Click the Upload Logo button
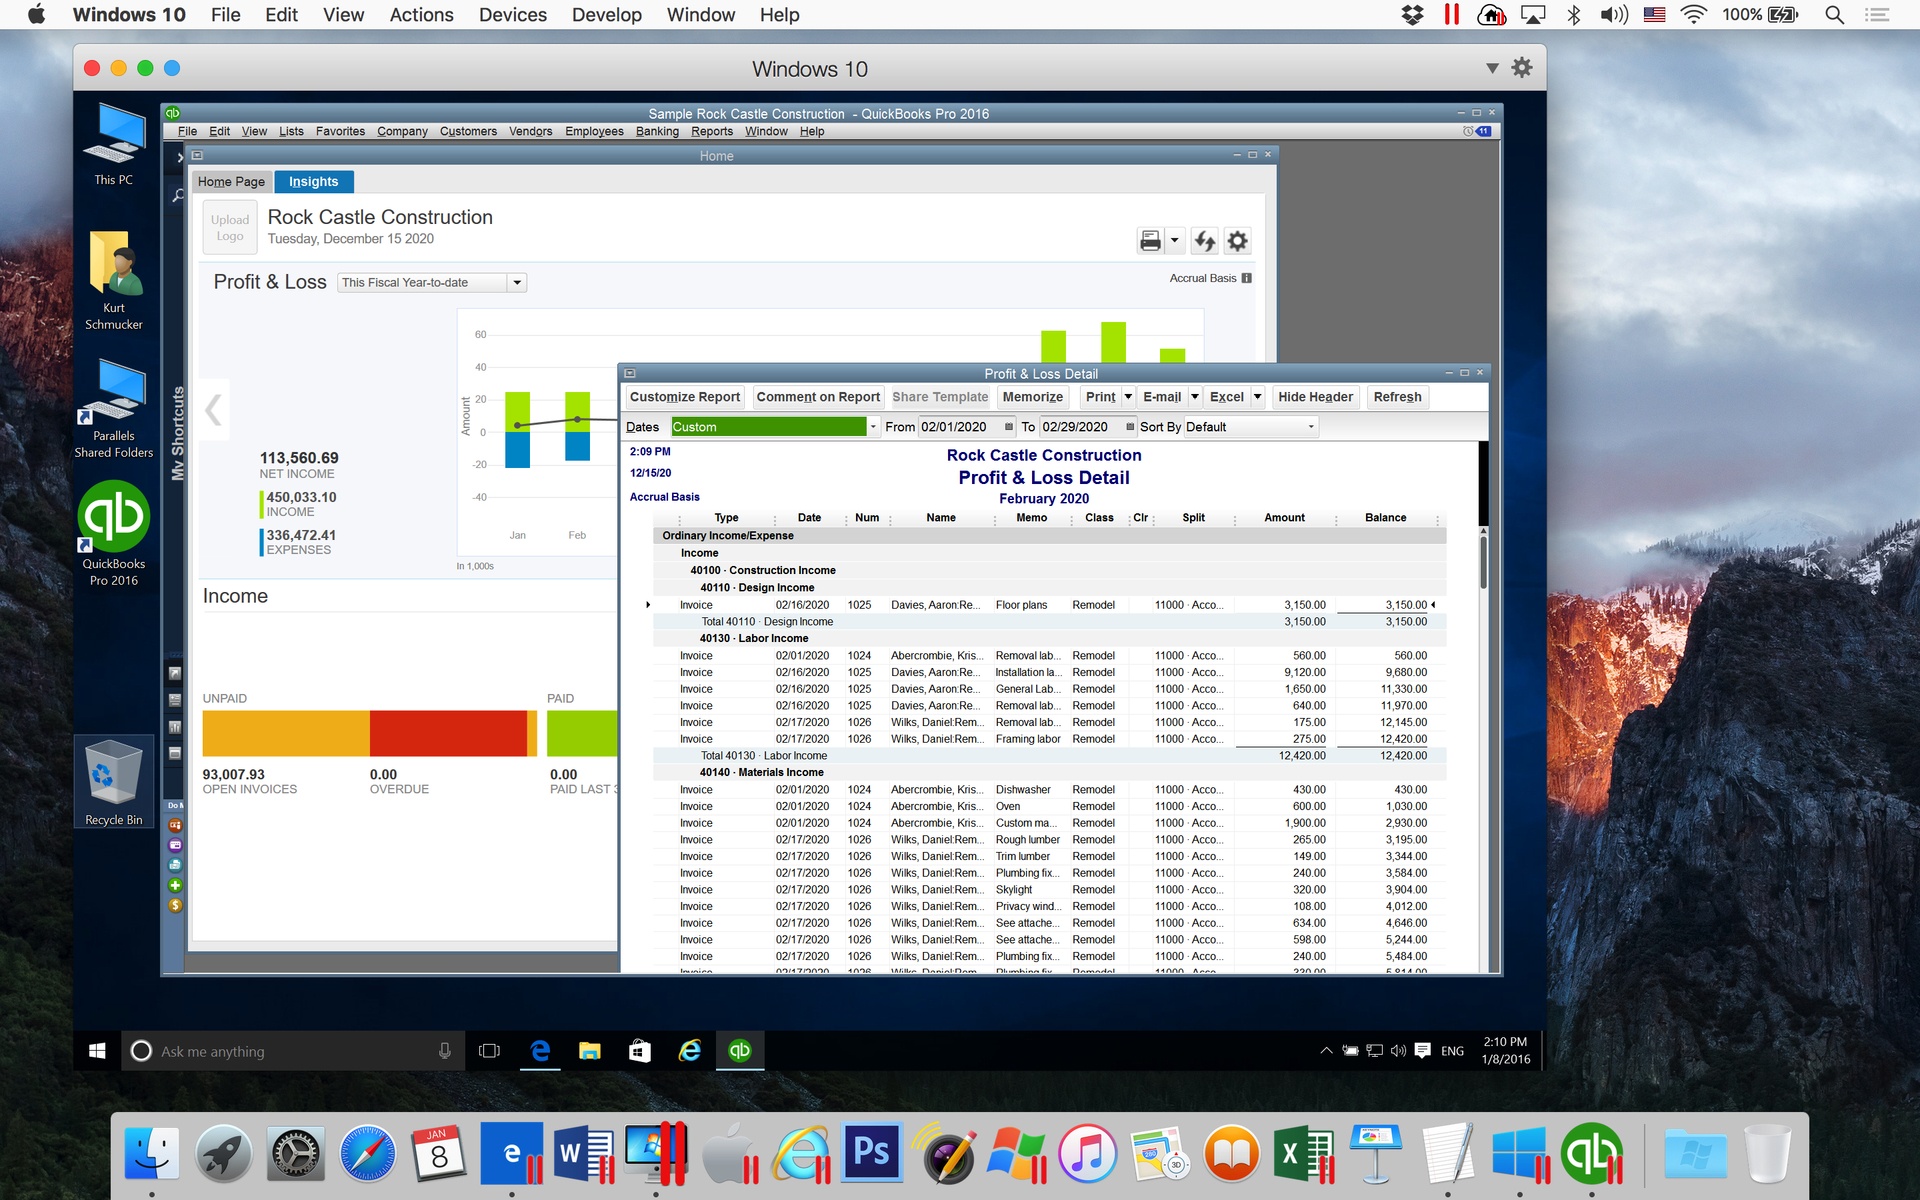This screenshot has width=1920, height=1200. 230,228
